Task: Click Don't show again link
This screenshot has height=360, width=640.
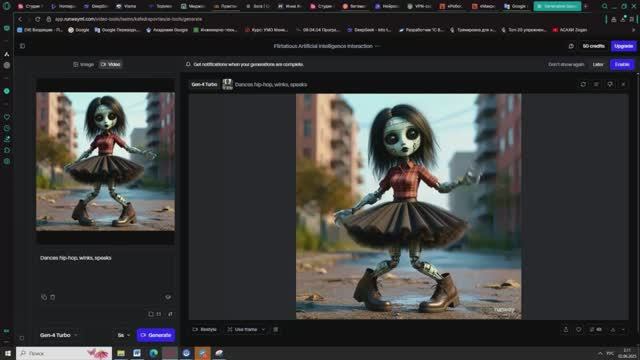Action: [x=566, y=64]
